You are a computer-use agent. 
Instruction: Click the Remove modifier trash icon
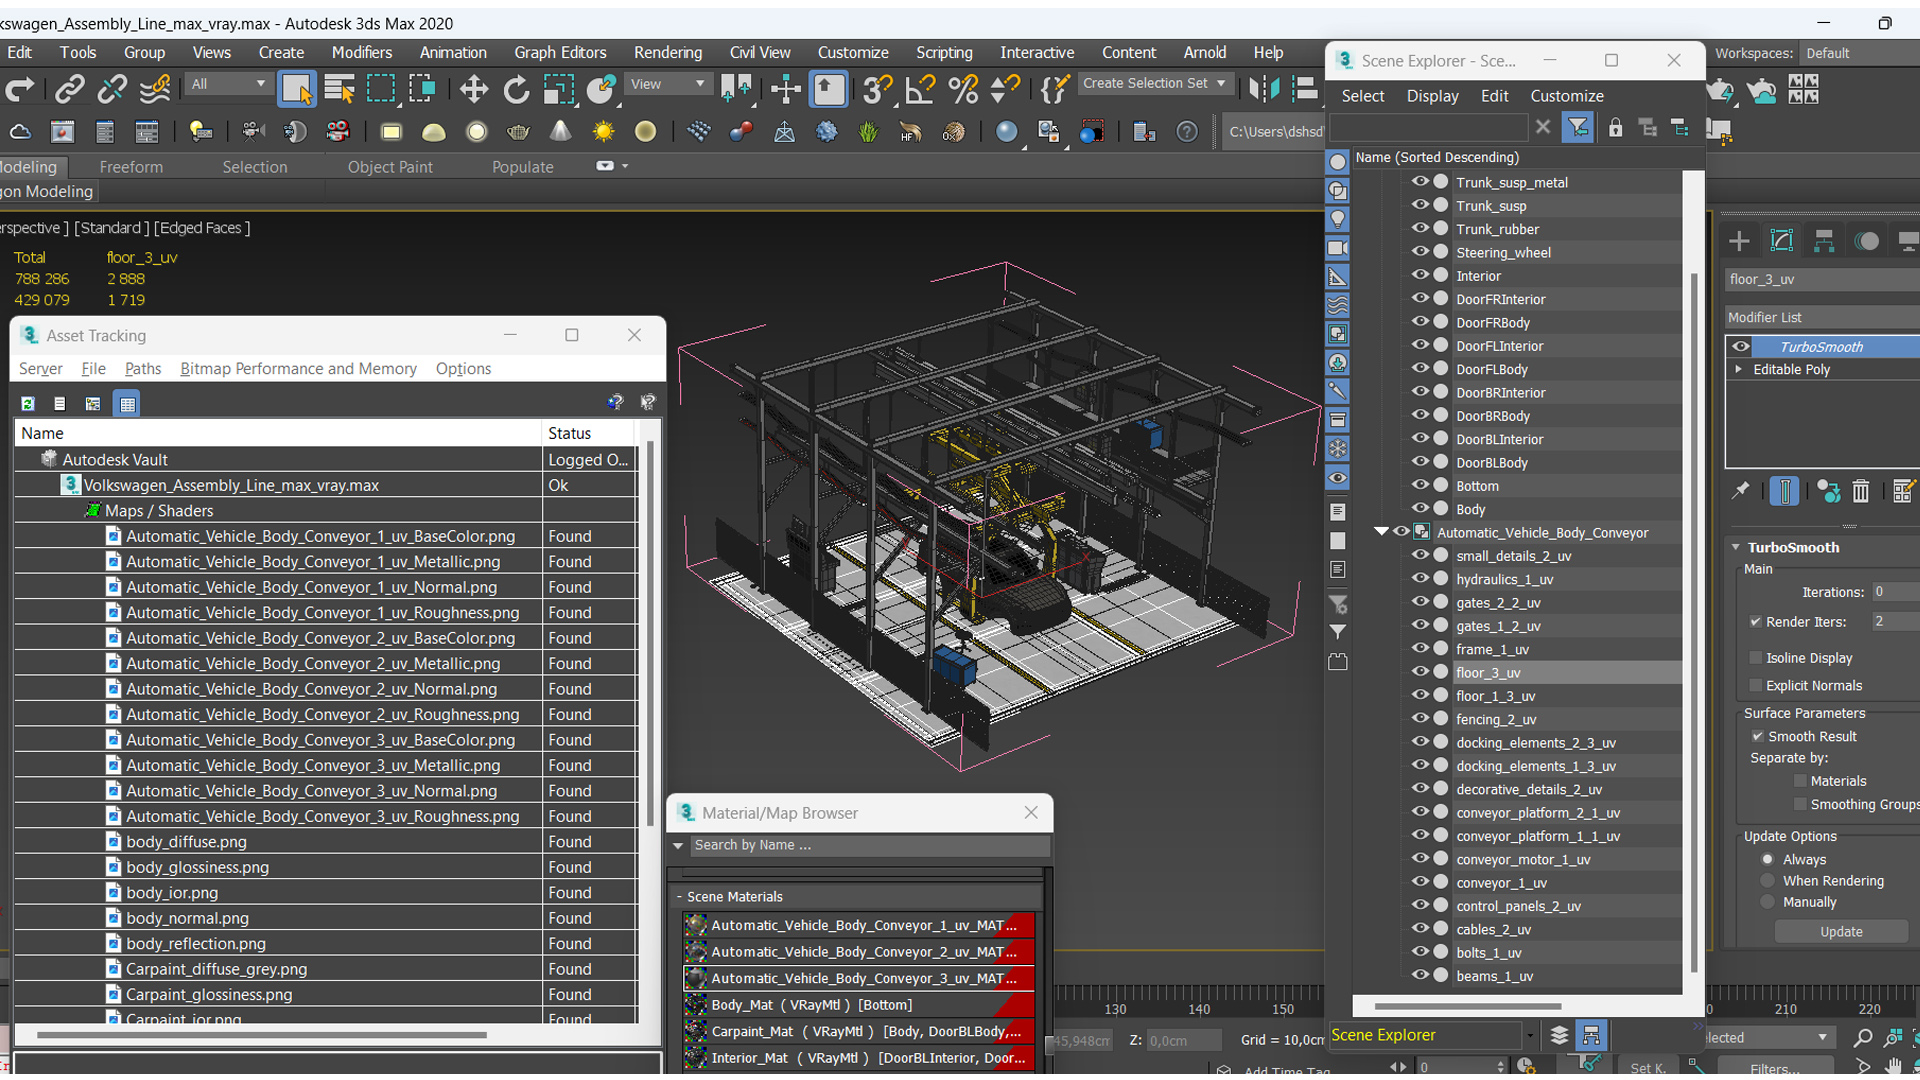[x=1860, y=491]
